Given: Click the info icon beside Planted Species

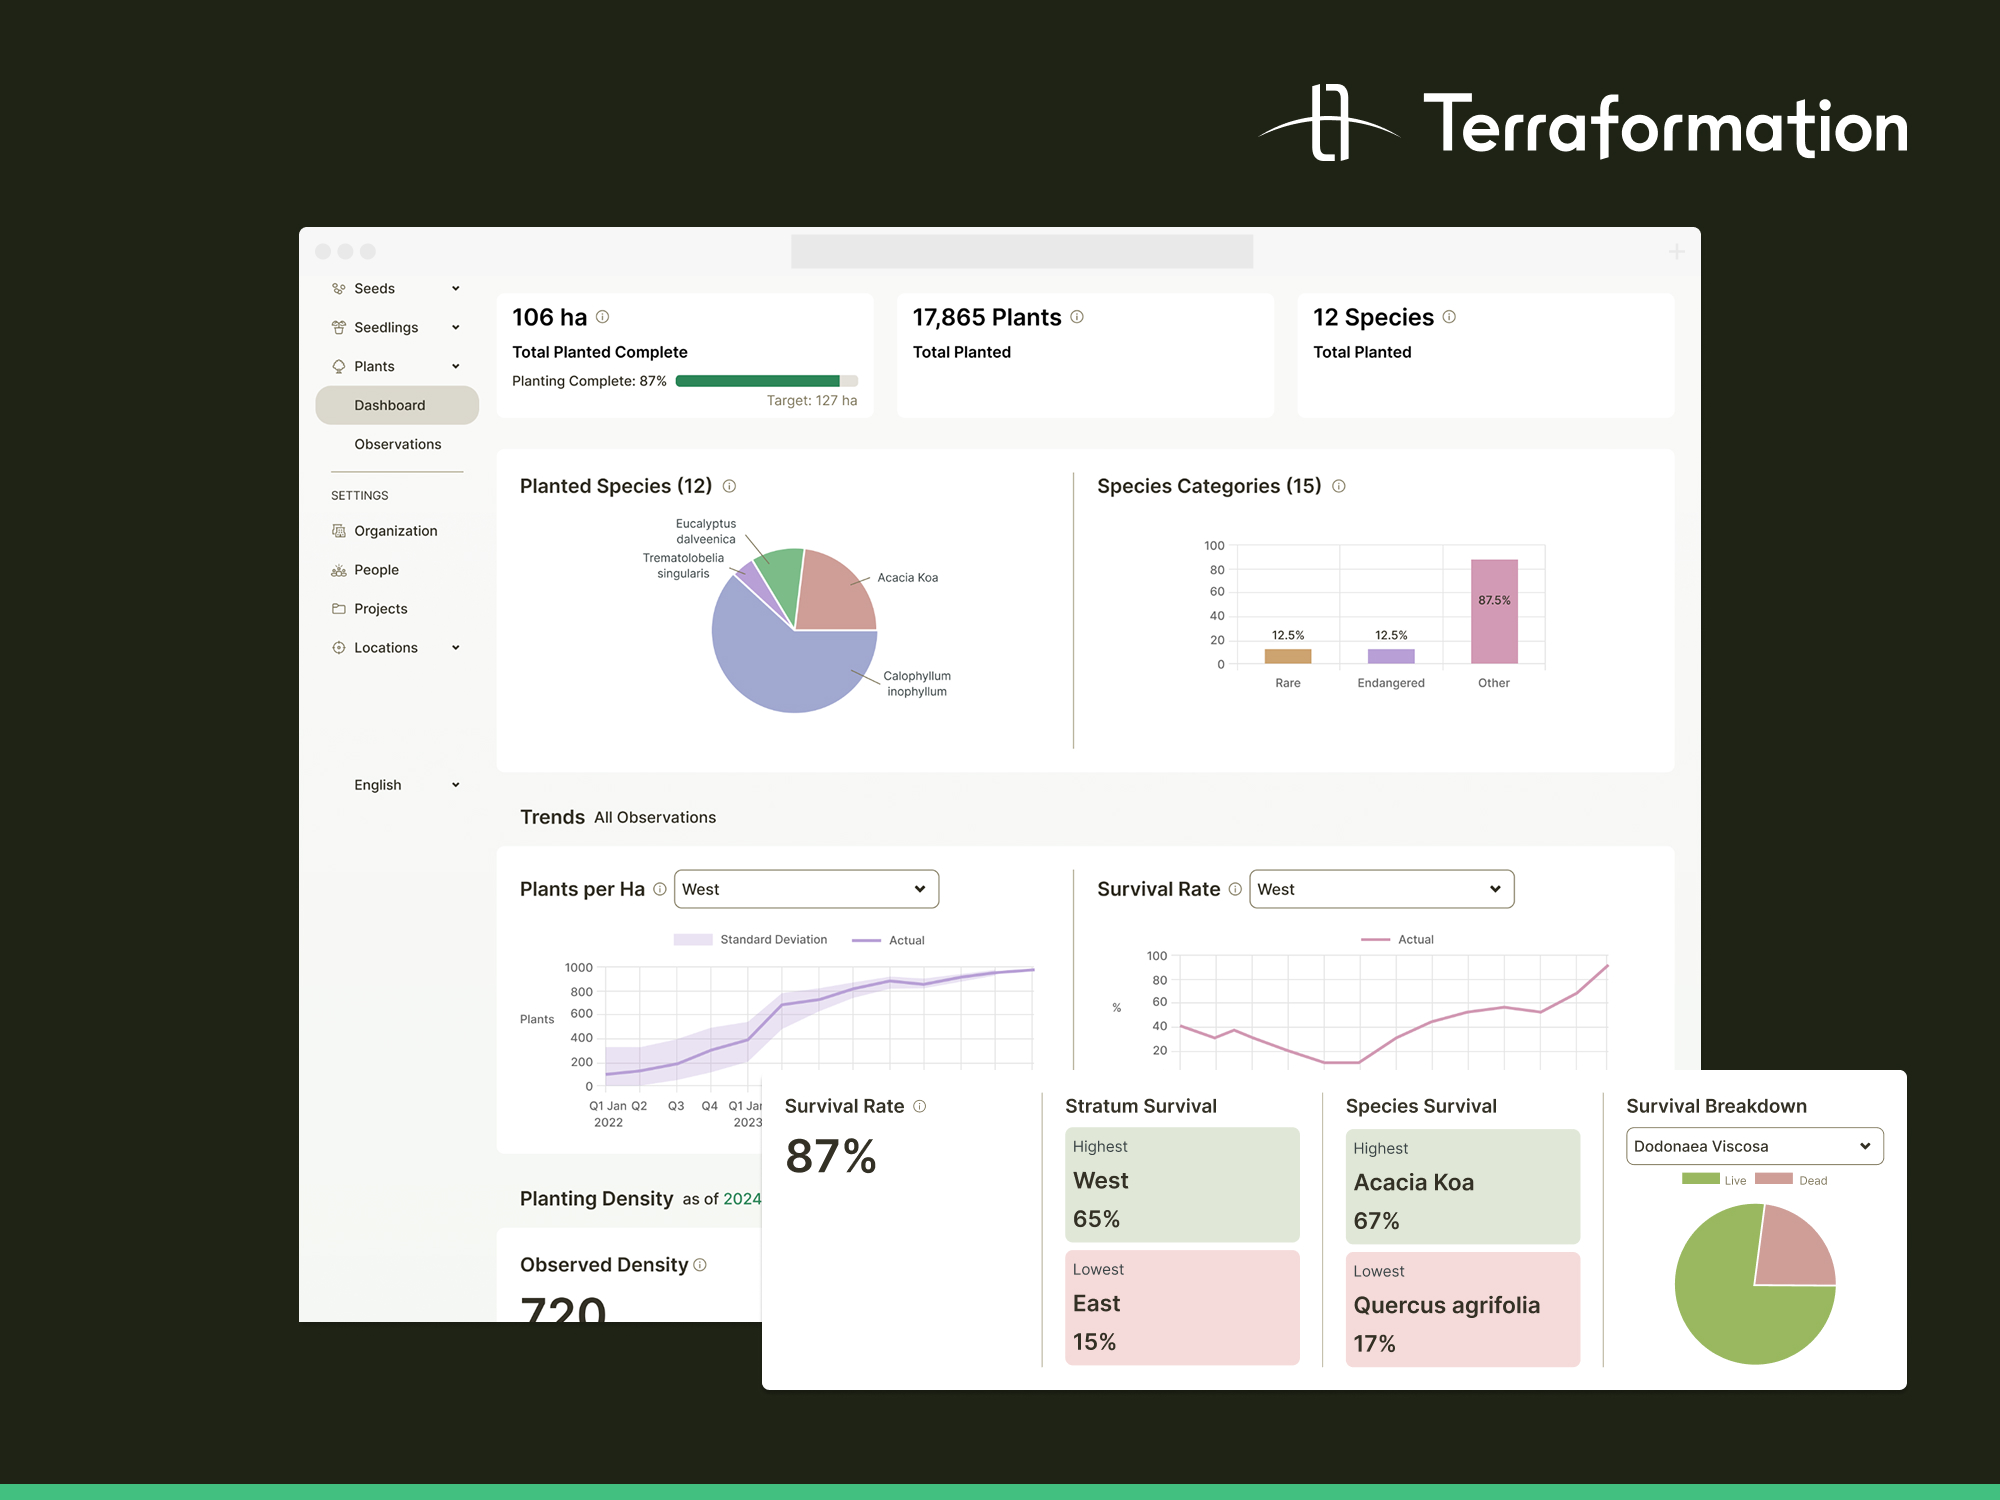Looking at the screenshot, I should [729, 486].
